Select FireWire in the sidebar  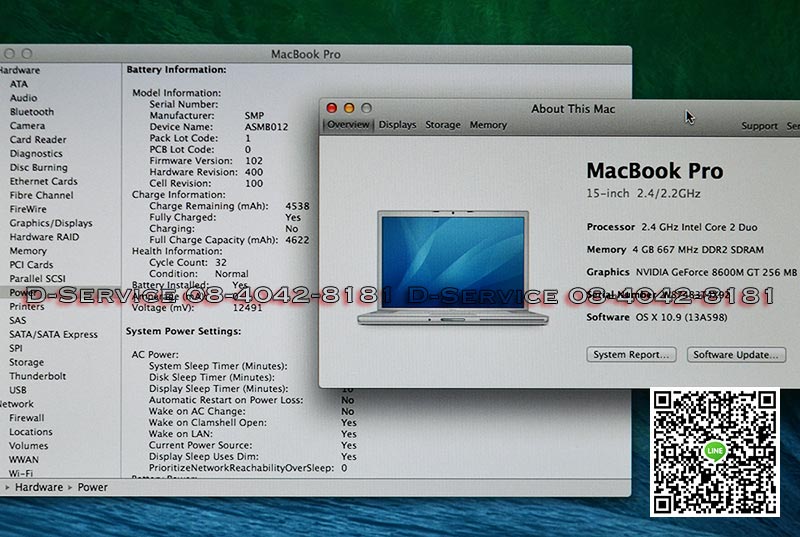coord(28,209)
